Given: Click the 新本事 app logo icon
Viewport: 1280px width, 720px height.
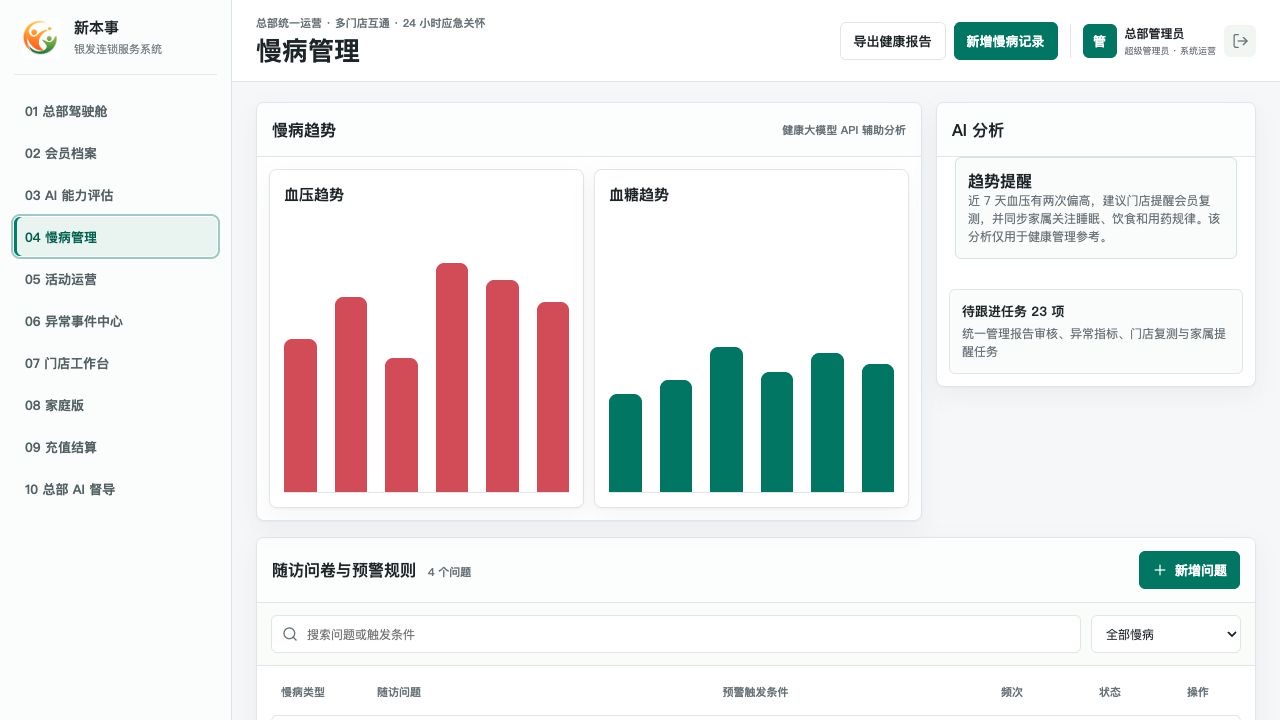Looking at the screenshot, I should 40,38.
